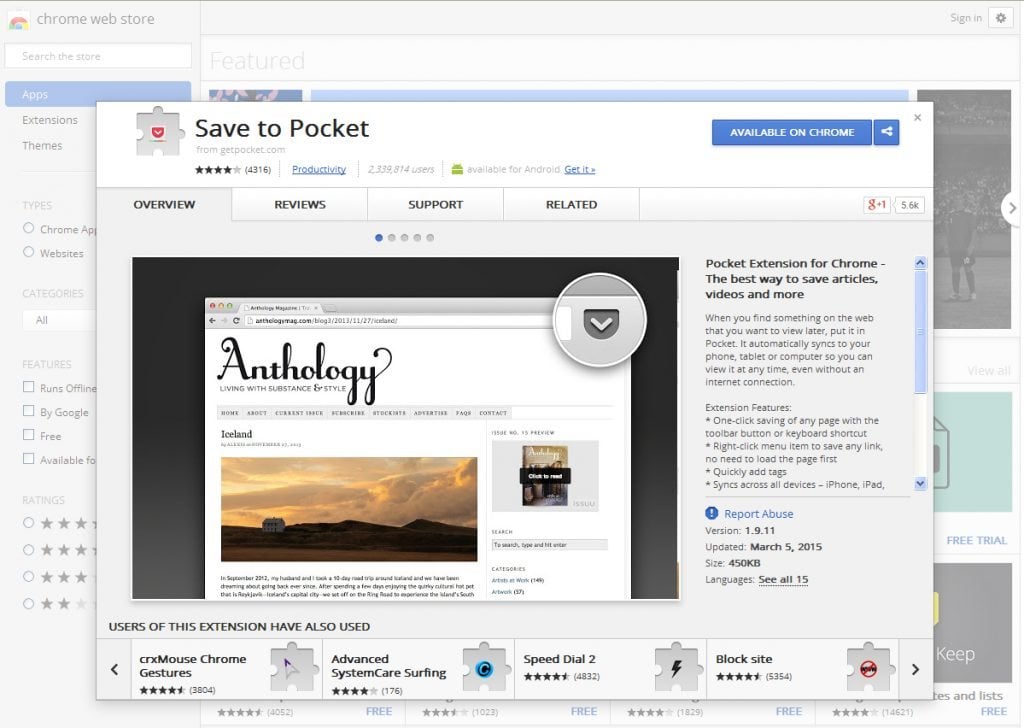This screenshot has width=1024, height=728.
Task: Open the Advanced SystemCare Surfing icon
Action: pos(484,667)
